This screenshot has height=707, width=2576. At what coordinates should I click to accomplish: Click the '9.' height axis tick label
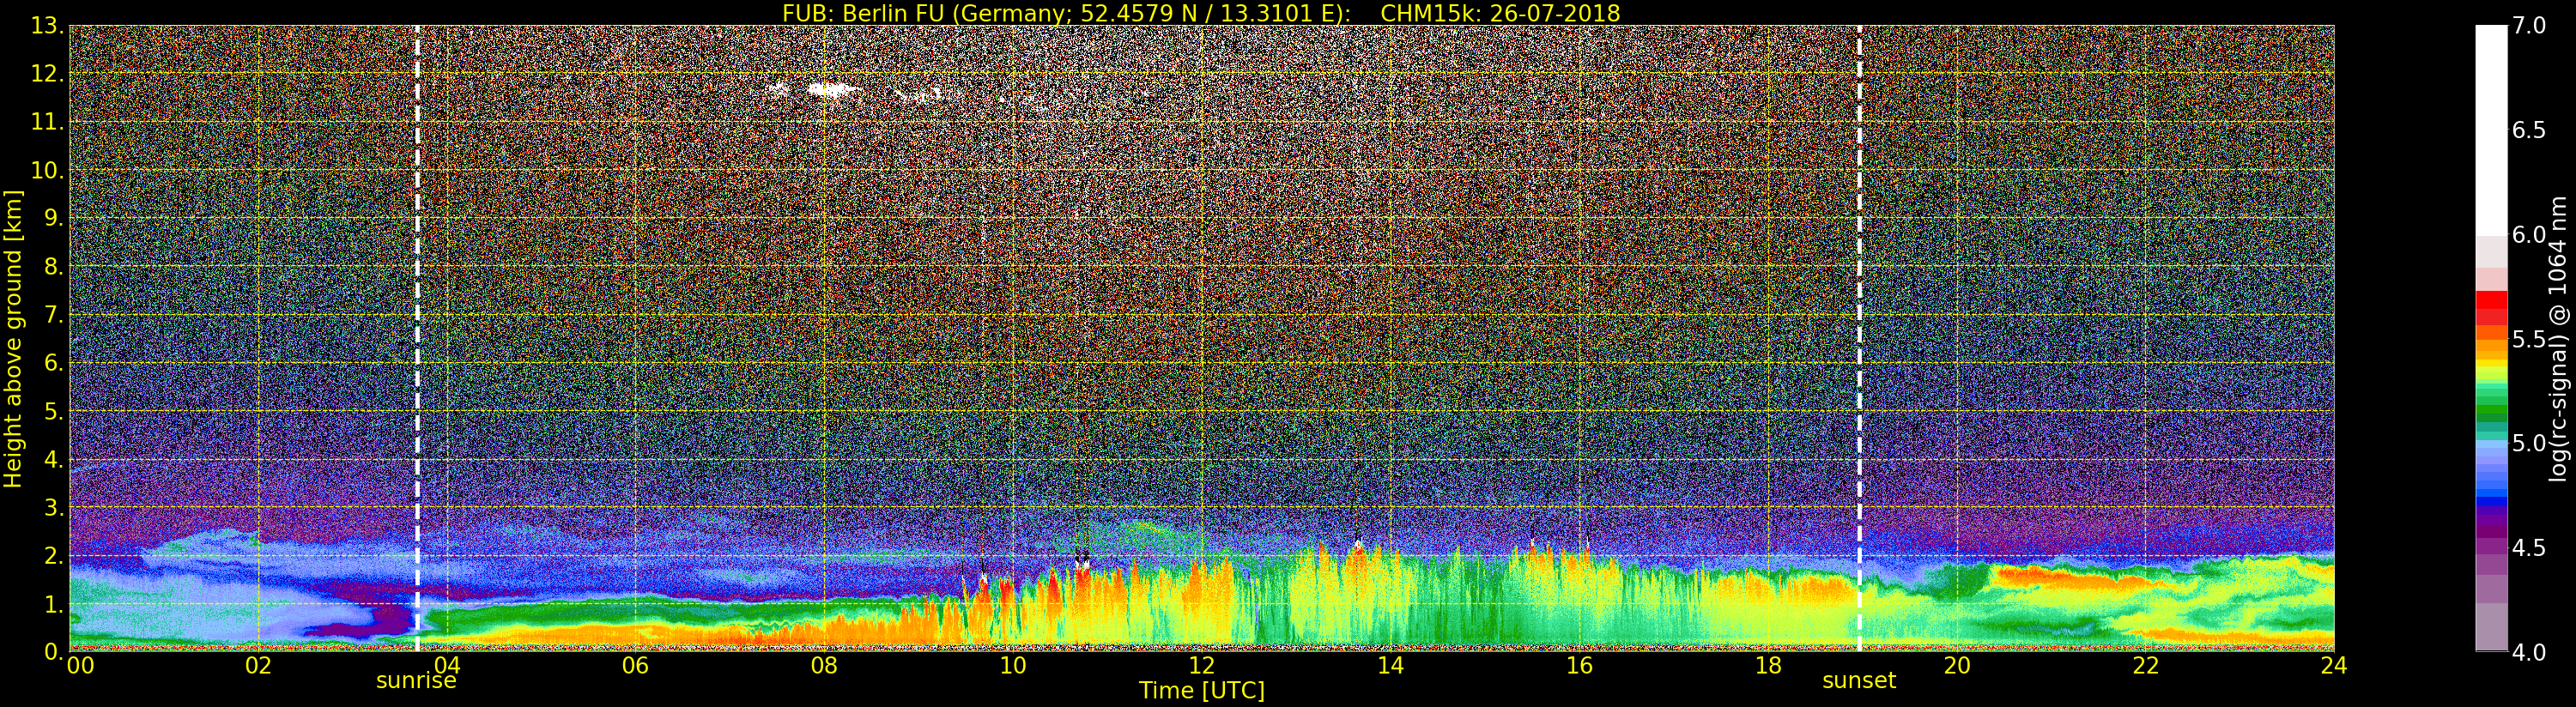tap(52, 218)
